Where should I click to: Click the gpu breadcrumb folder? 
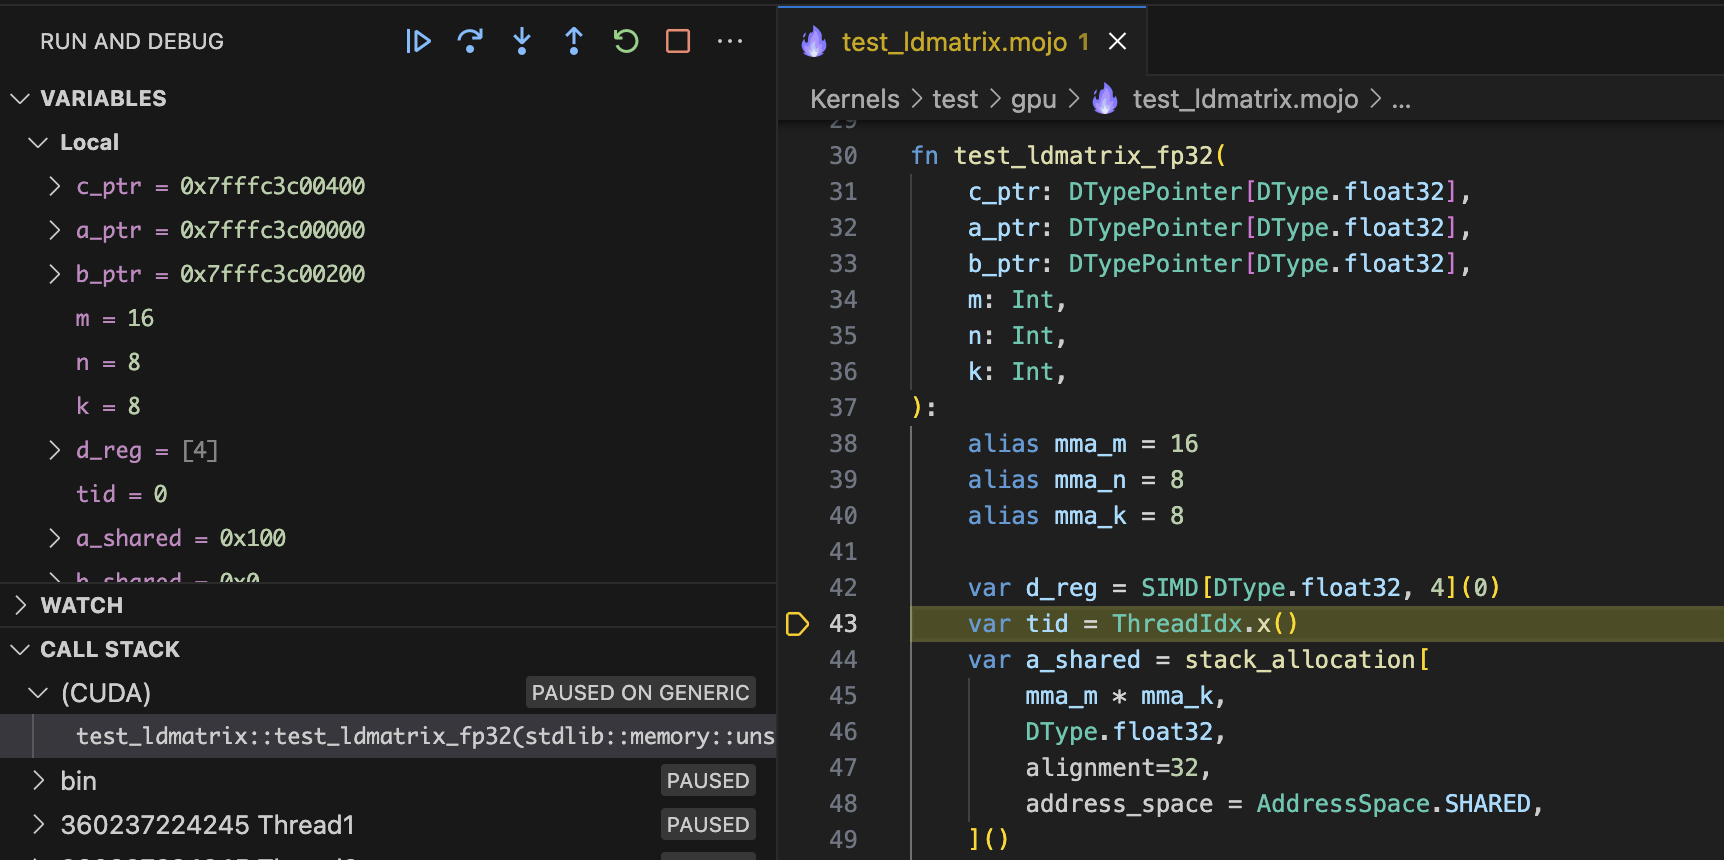[x=1033, y=99]
